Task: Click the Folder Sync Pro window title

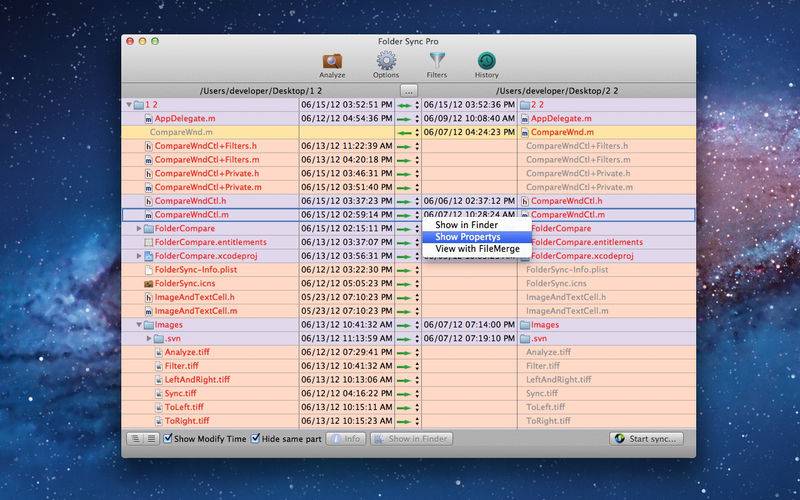Action: pyautogui.click(x=408, y=41)
